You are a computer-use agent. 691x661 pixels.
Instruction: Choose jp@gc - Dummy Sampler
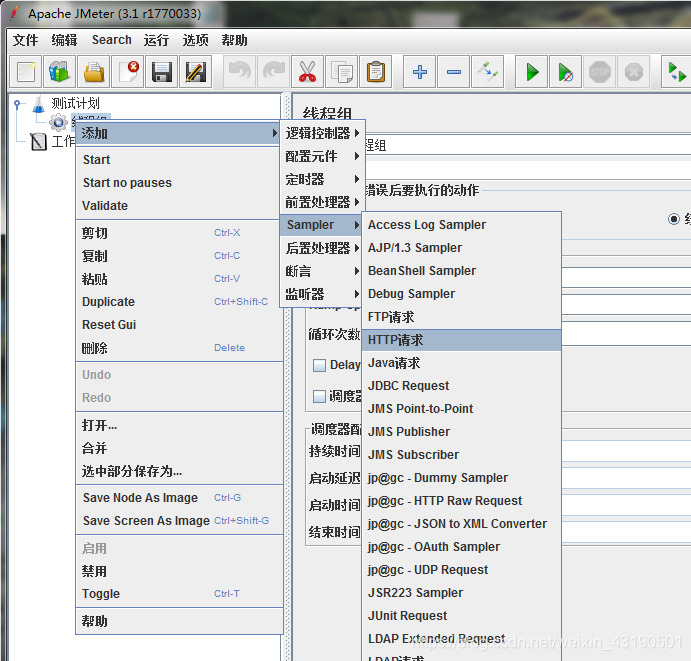click(461, 478)
